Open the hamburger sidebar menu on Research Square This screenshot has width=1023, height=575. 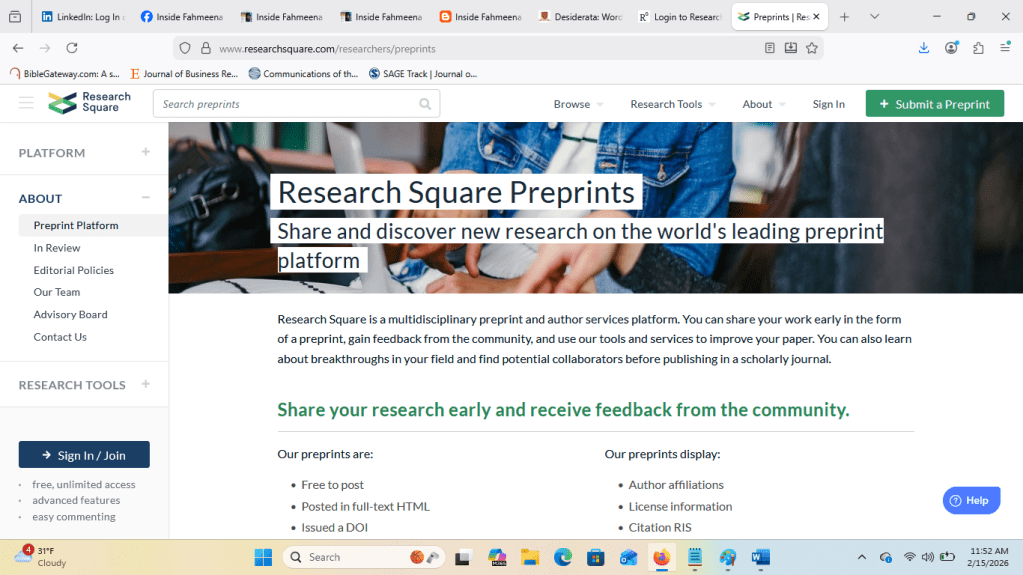pyautogui.click(x=26, y=103)
